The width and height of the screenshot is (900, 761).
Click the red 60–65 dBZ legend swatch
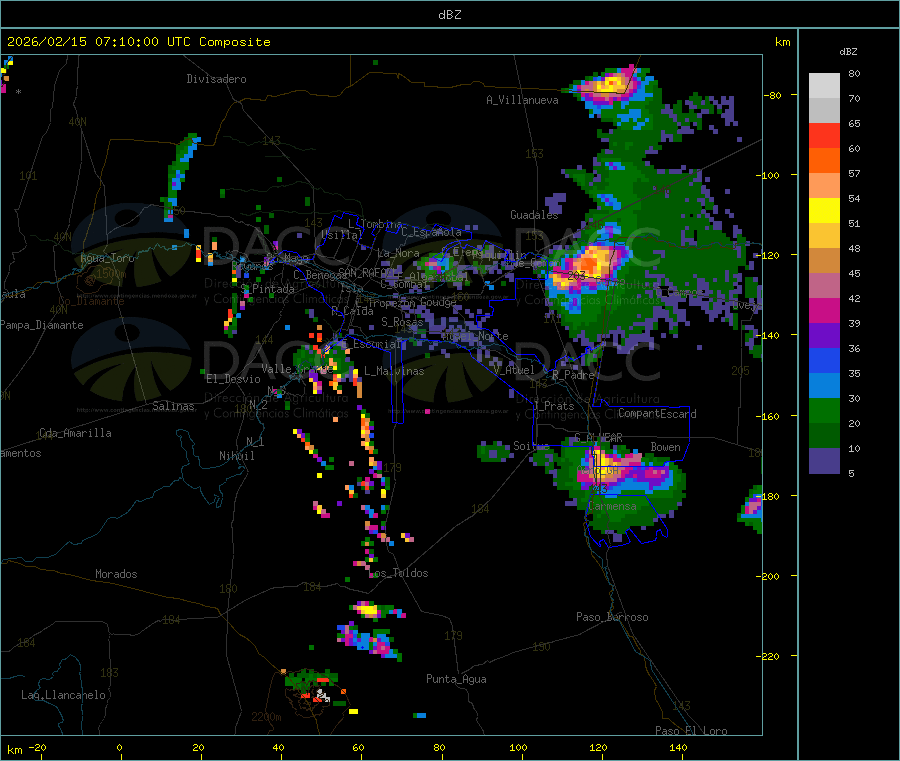(824, 135)
